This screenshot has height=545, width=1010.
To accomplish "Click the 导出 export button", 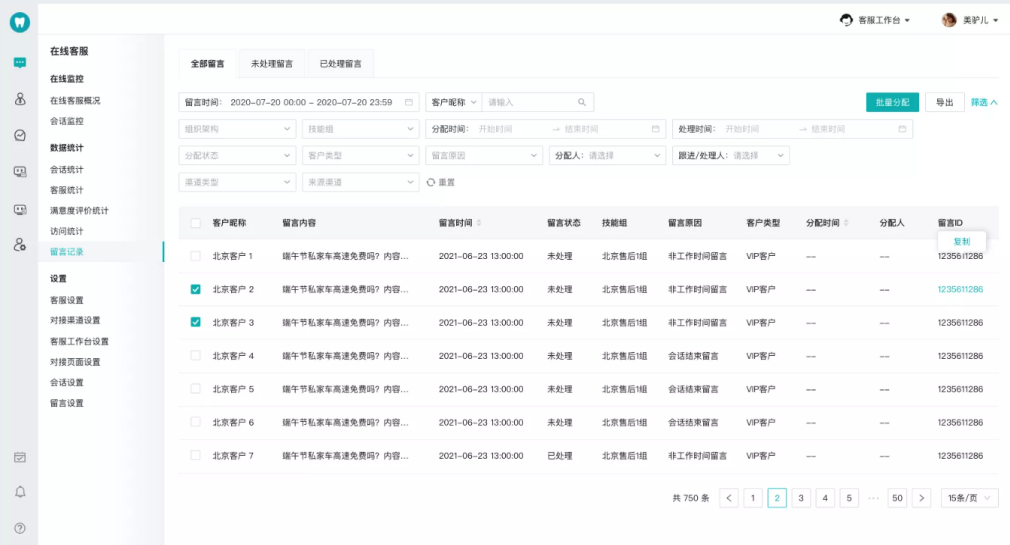I will [945, 102].
